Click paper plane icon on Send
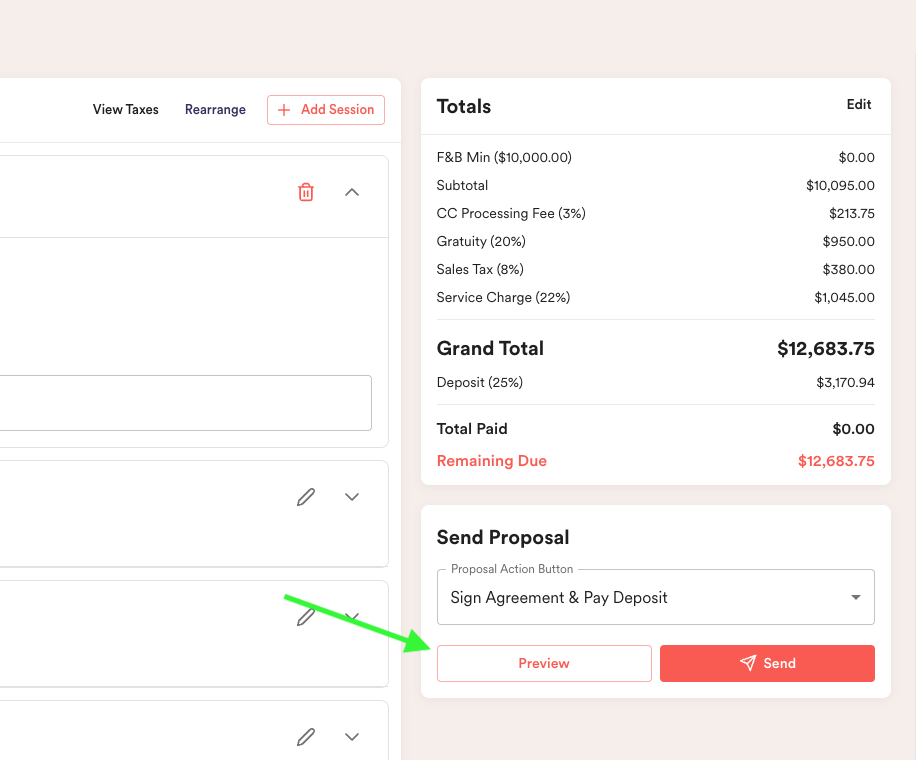 [748, 662]
